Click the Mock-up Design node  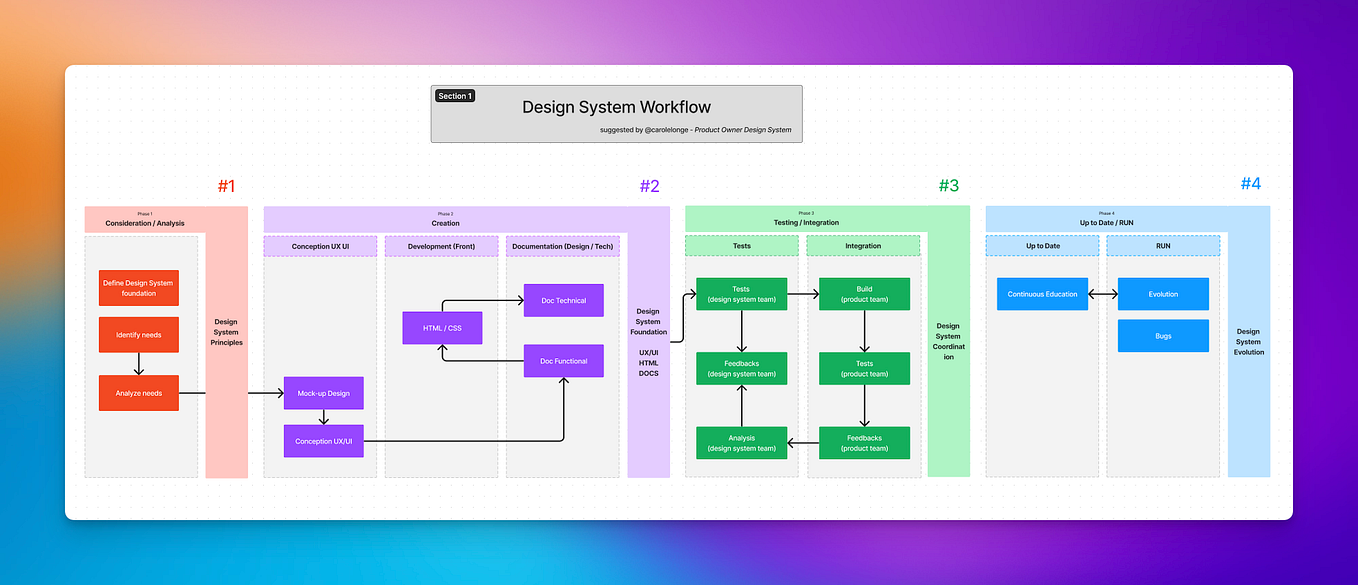pyautogui.click(x=322, y=393)
